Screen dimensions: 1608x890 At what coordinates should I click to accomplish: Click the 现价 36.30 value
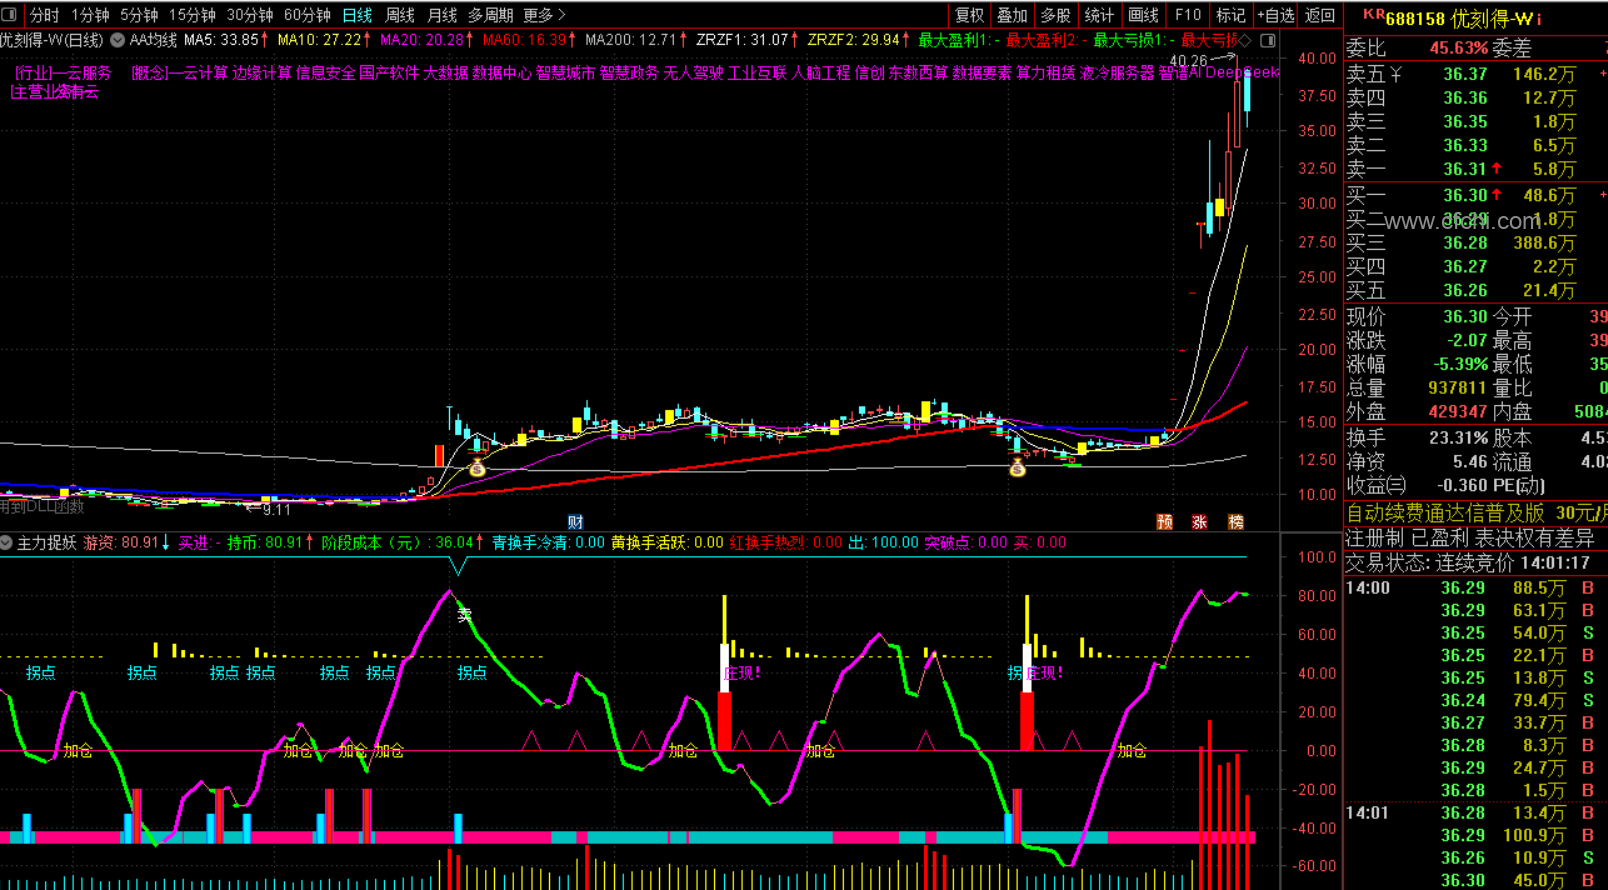(1465, 317)
